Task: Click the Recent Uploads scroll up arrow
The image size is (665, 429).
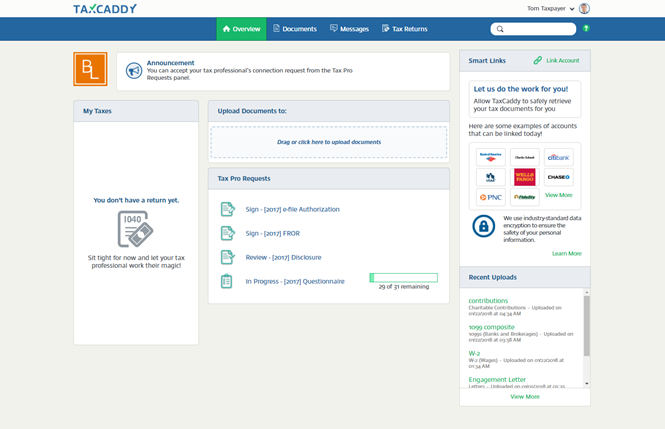Action: click(x=587, y=292)
